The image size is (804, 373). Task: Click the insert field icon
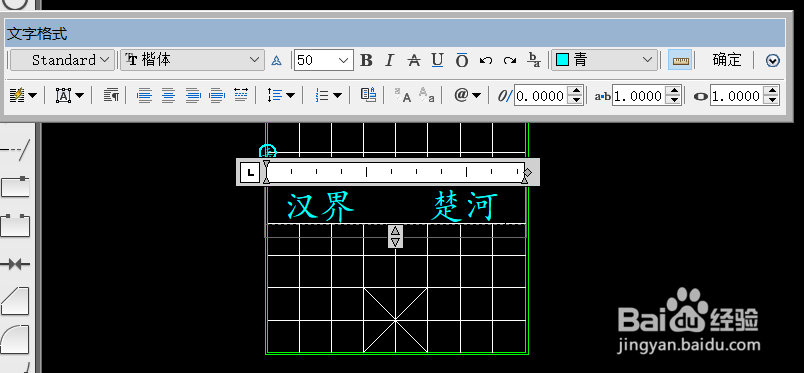[x=368, y=95]
